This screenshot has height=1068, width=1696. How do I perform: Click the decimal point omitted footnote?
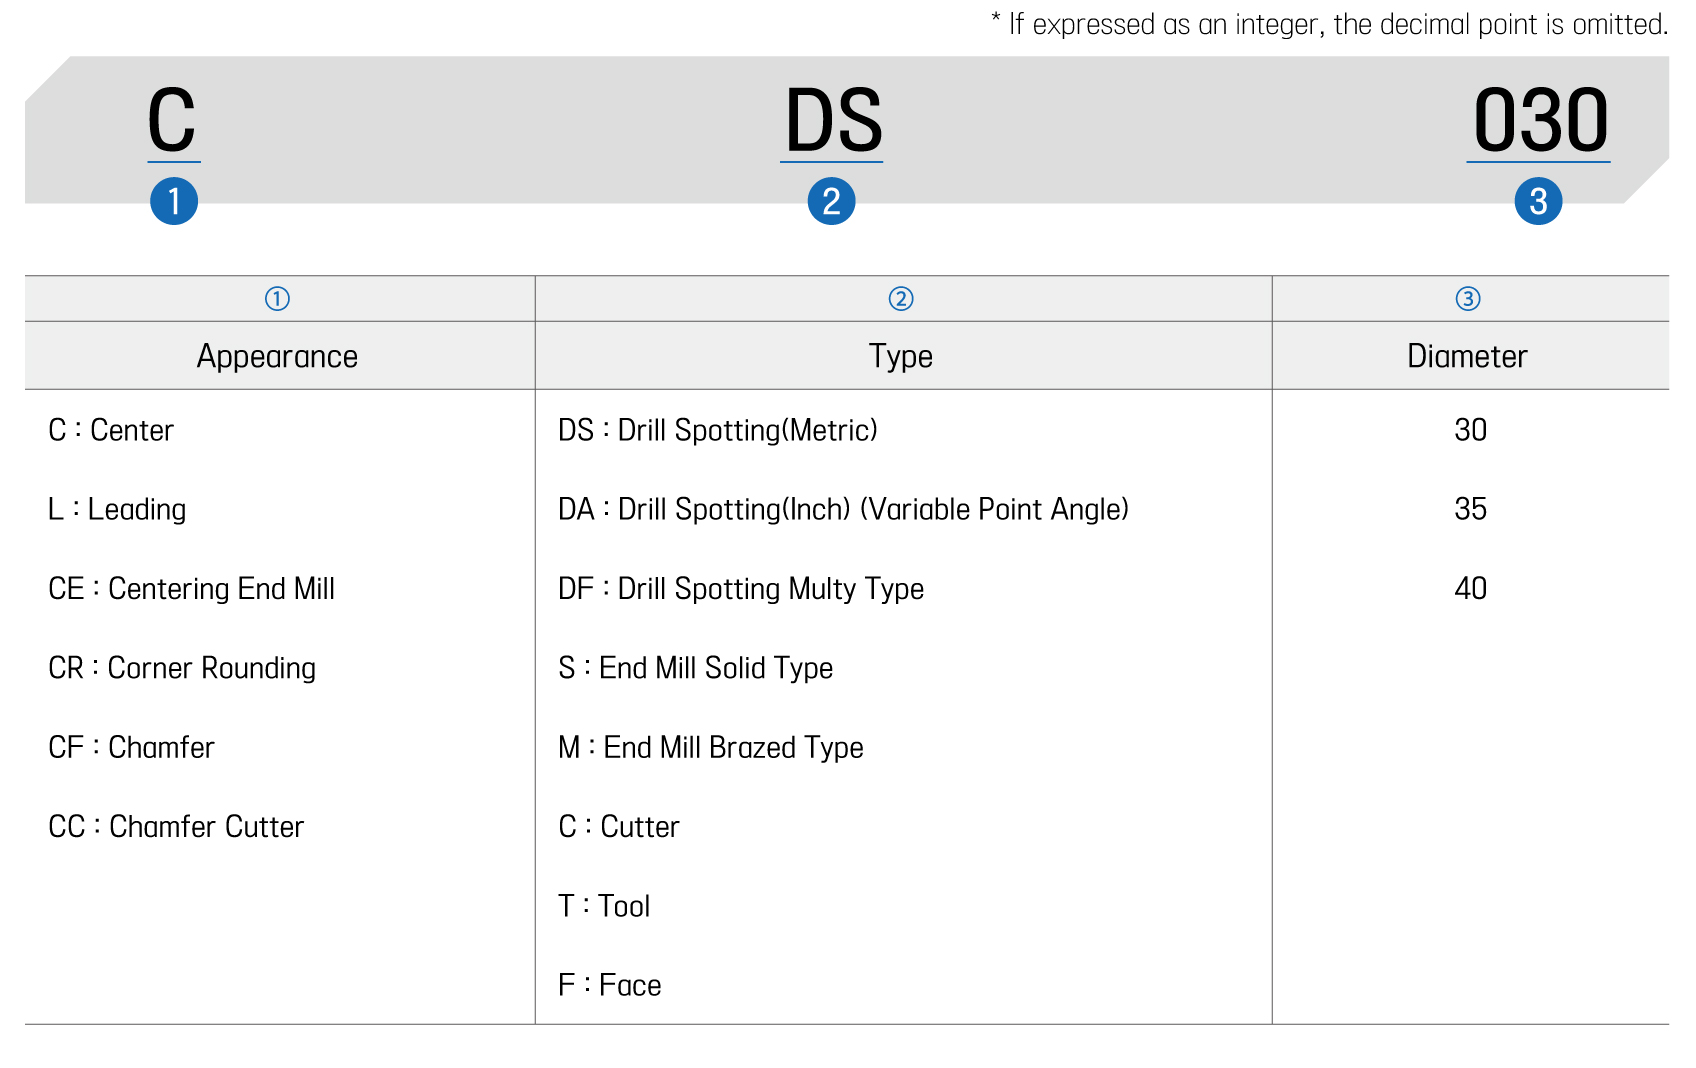pyautogui.click(x=1329, y=24)
